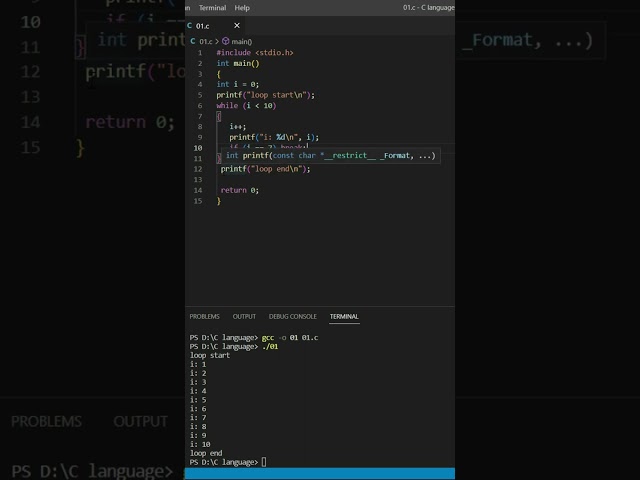The image size is (640, 480).
Task: Click the opening brace on line 7
Action: 219,116
